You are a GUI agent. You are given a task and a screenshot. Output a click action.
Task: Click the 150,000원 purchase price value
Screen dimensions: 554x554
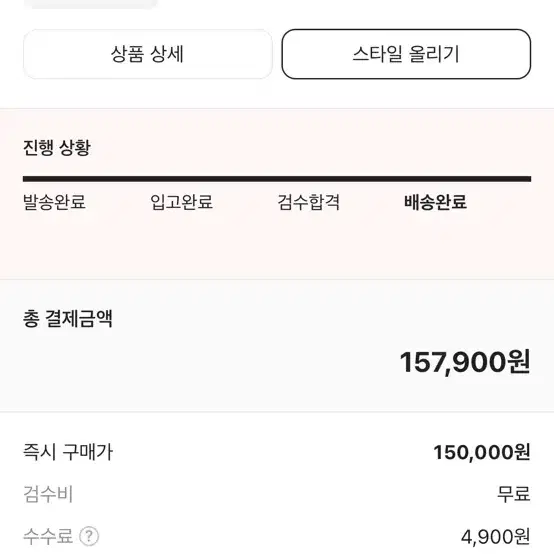482,452
